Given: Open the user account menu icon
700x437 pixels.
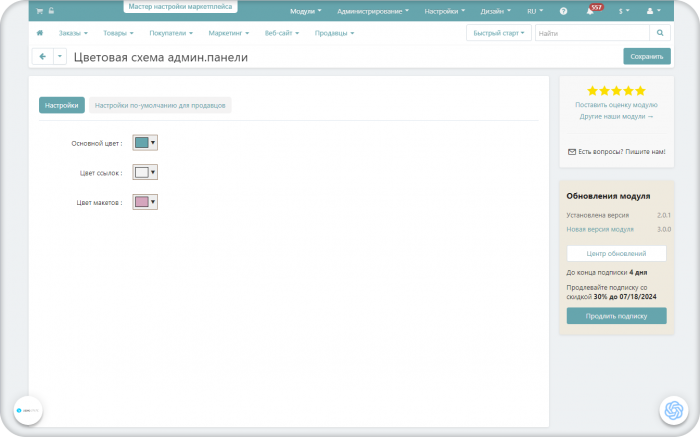Looking at the screenshot, I should coord(653,11).
